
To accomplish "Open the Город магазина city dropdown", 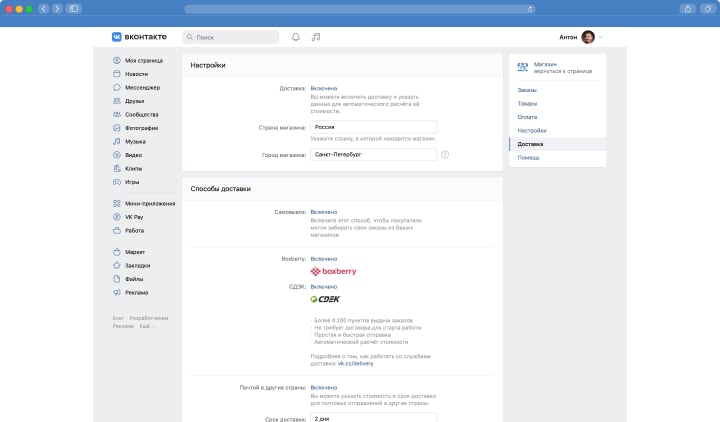I will [373, 155].
